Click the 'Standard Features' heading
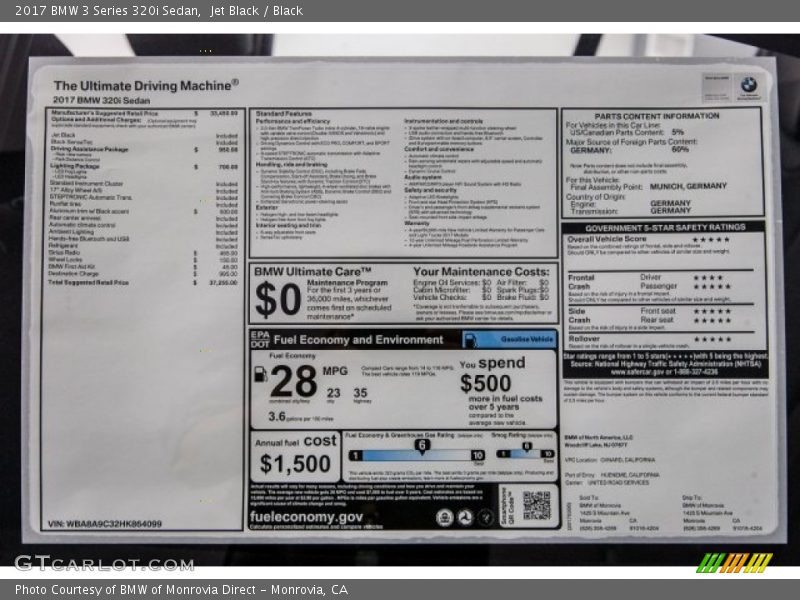Viewport: 800px width, 600px height. pyautogui.click(x=284, y=114)
